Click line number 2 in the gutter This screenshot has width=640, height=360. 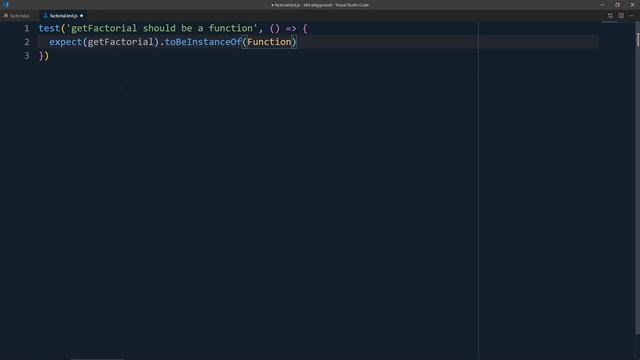pos(27,42)
